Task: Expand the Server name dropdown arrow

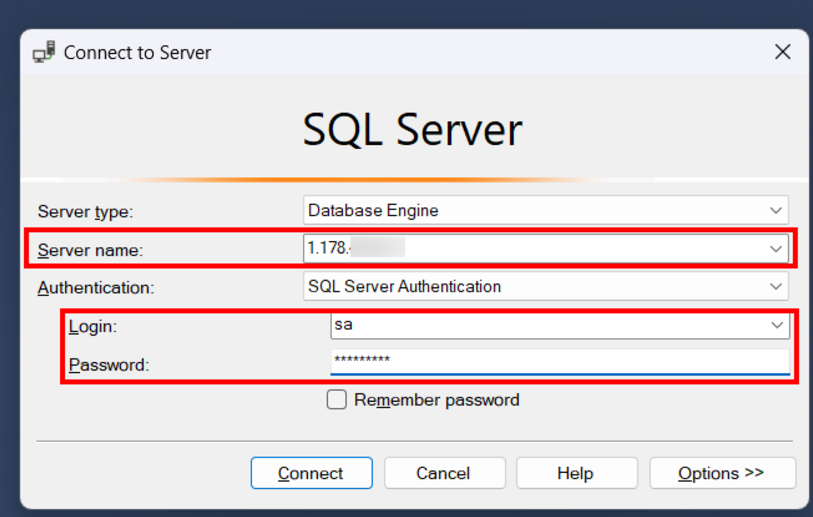Action: click(775, 249)
